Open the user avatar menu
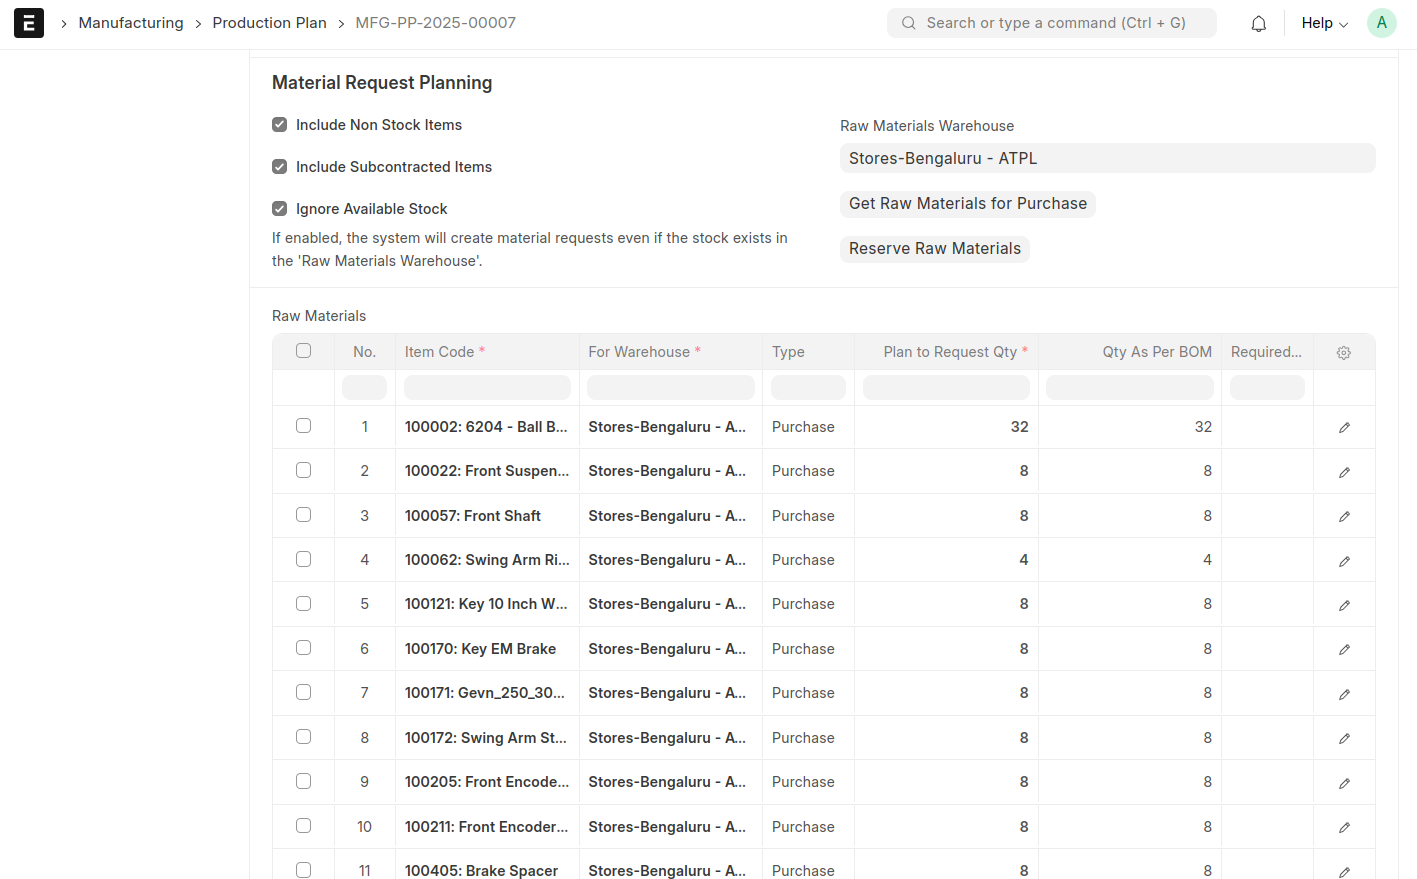This screenshot has width=1417, height=879. [1381, 23]
